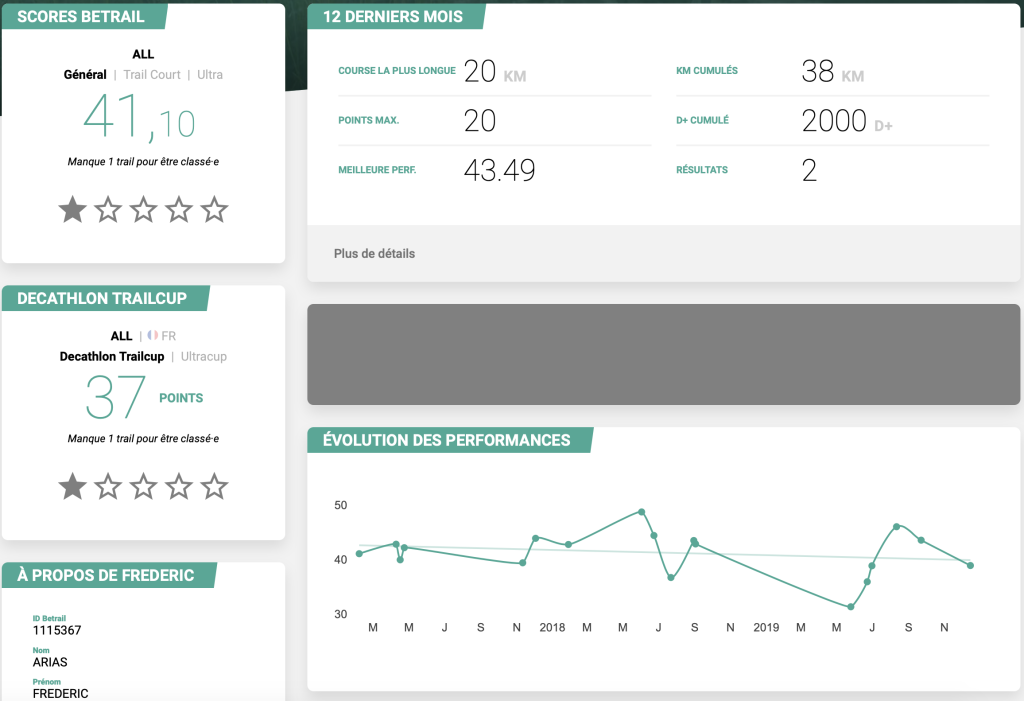Click the fourth star in Decathlon Trailcup
The height and width of the screenshot is (701, 1024).
(179, 487)
